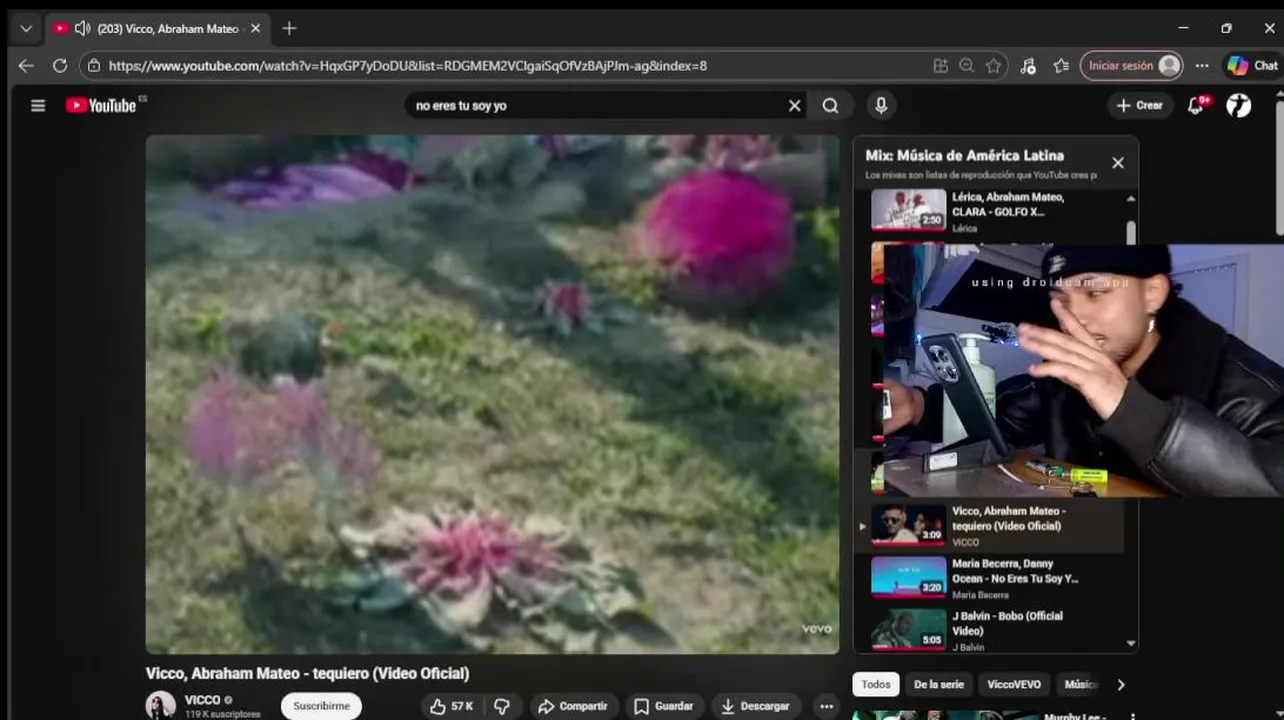Reload the current page

[x=60, y=66]
